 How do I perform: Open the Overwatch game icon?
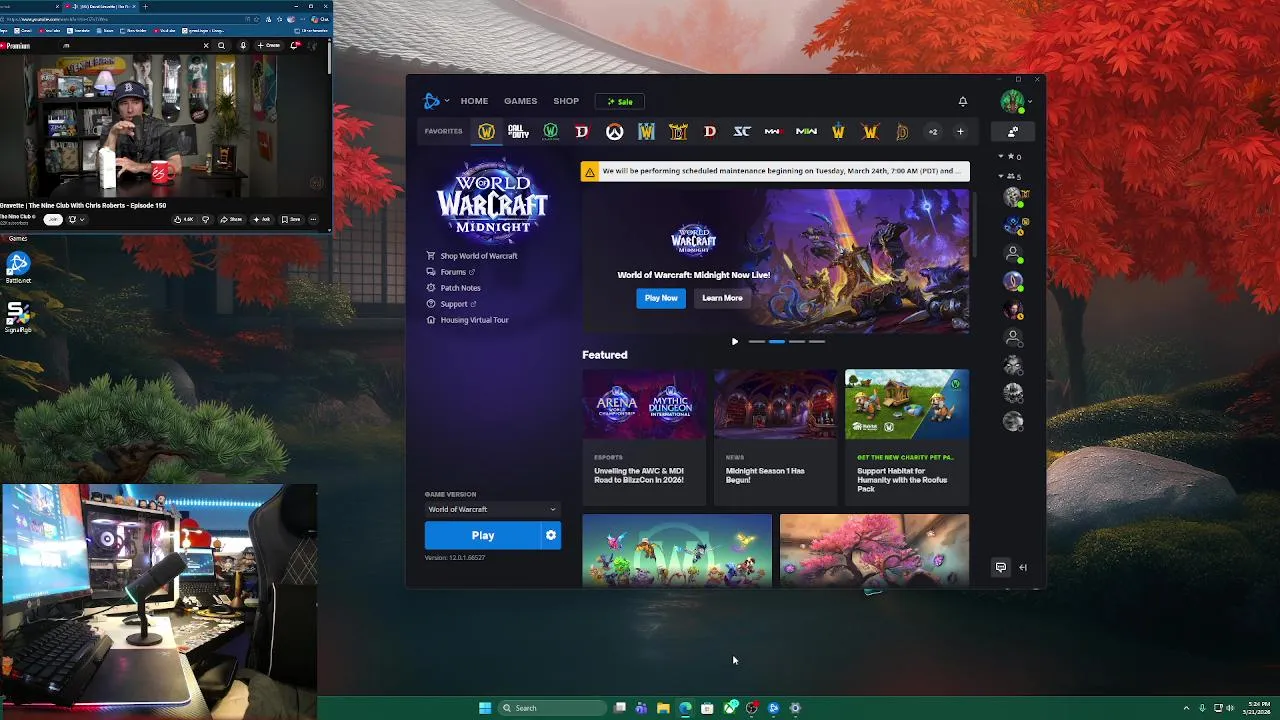coord(614,132)
